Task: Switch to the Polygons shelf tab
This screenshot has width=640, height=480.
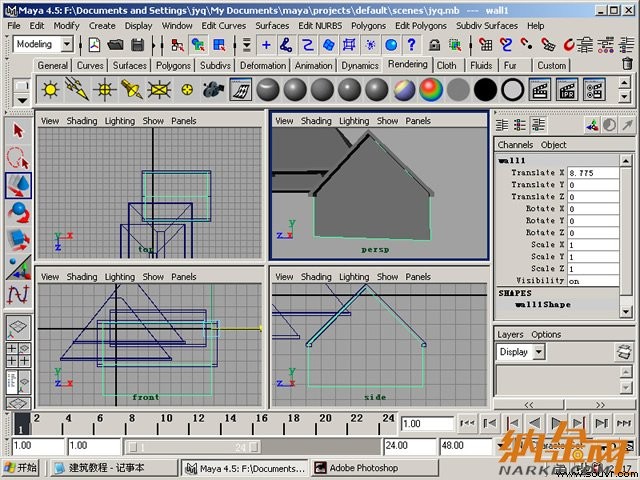Action: click(173, 65)
